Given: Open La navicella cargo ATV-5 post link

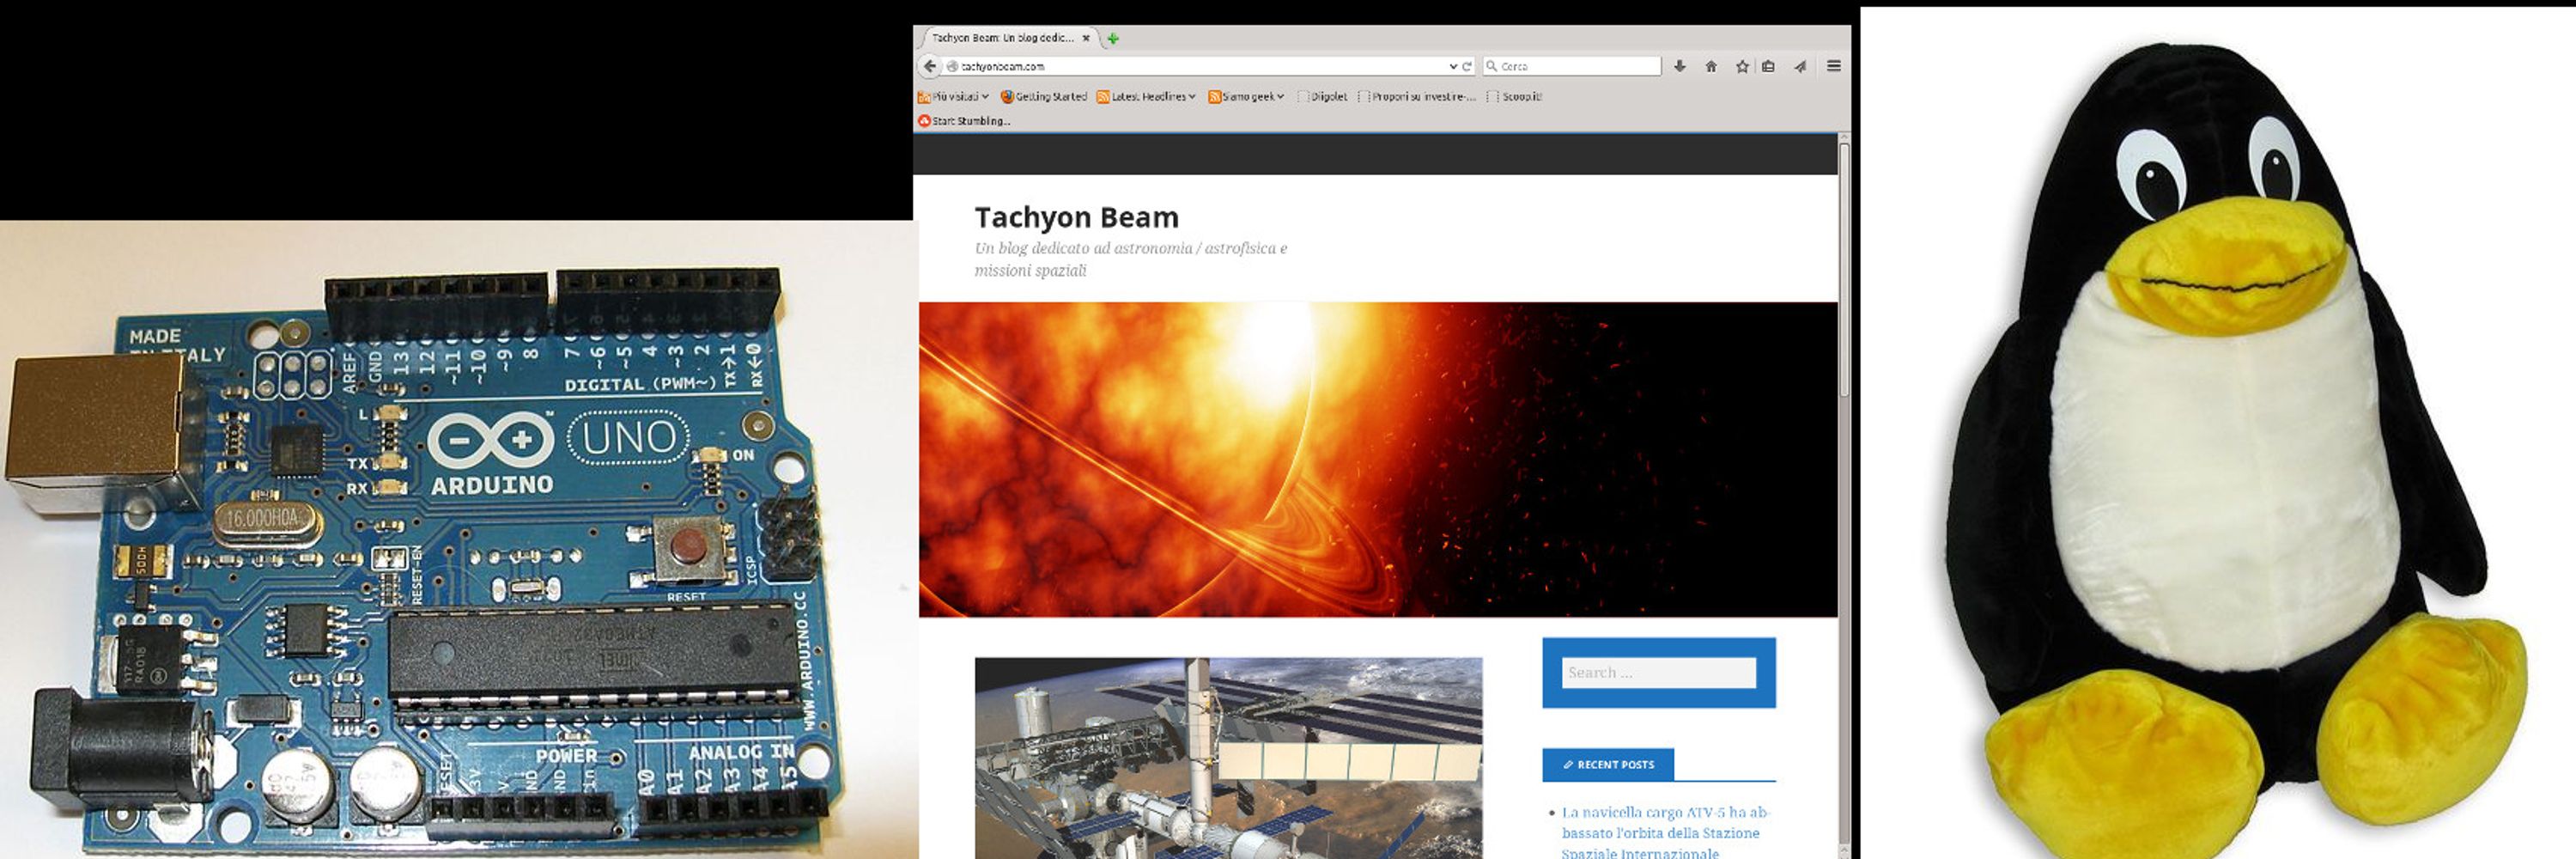Looking at the screenshot, I should click(x=1664, y=832).
